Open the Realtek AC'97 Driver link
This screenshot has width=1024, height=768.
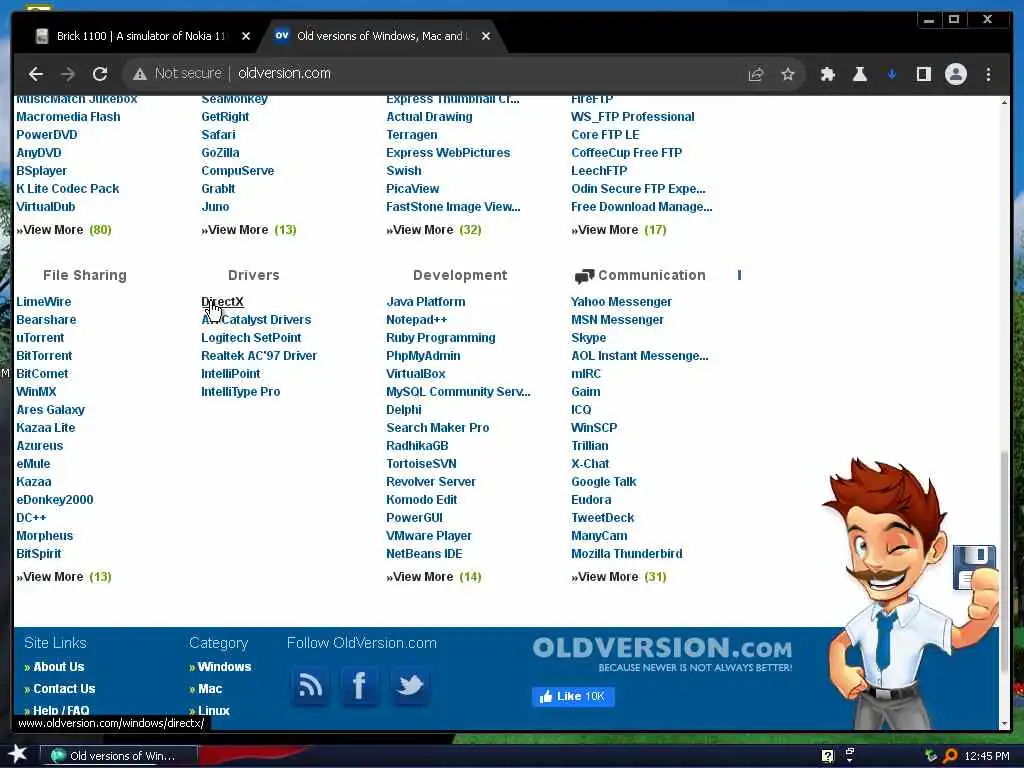(259, 356)
